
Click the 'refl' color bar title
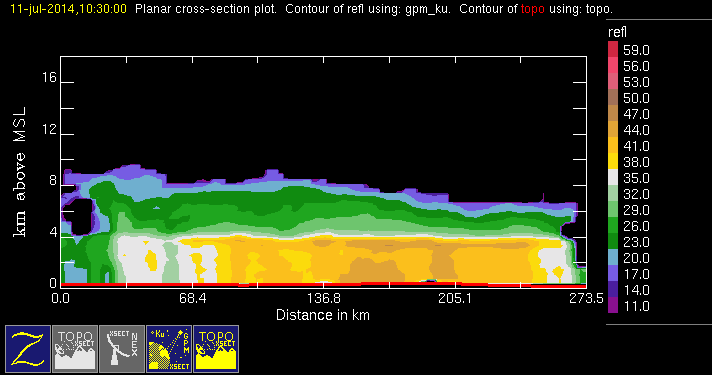pos(617,32)
